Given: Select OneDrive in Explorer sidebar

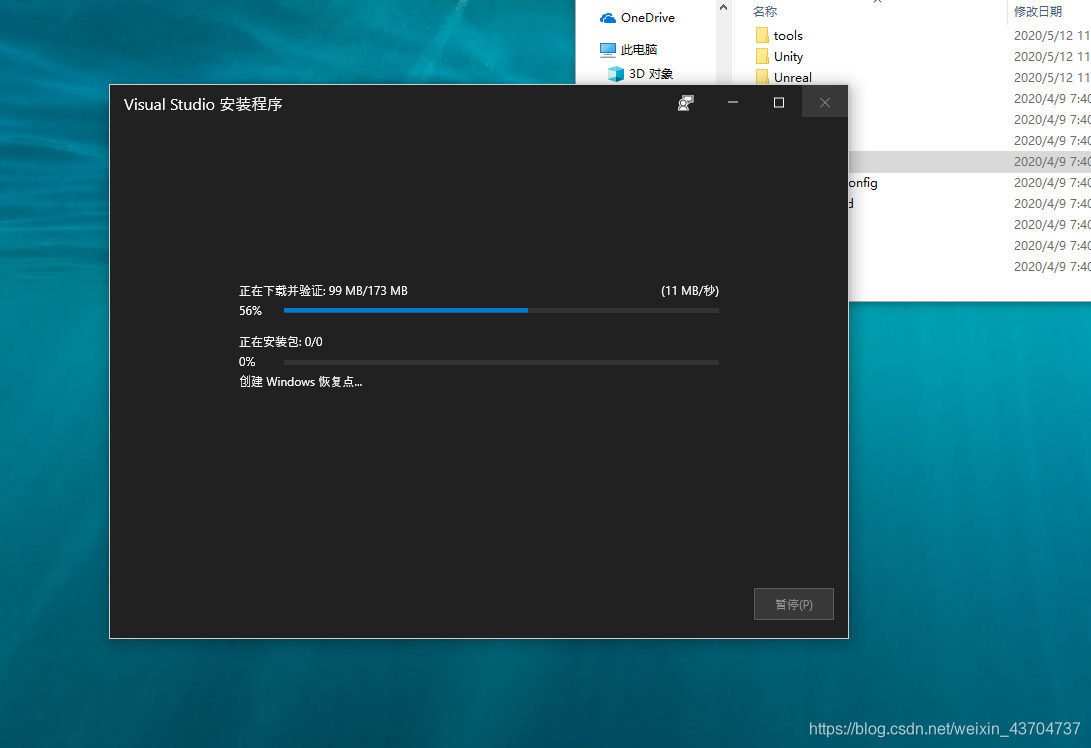Looking at the screenshot, I should tap(647, 18).
